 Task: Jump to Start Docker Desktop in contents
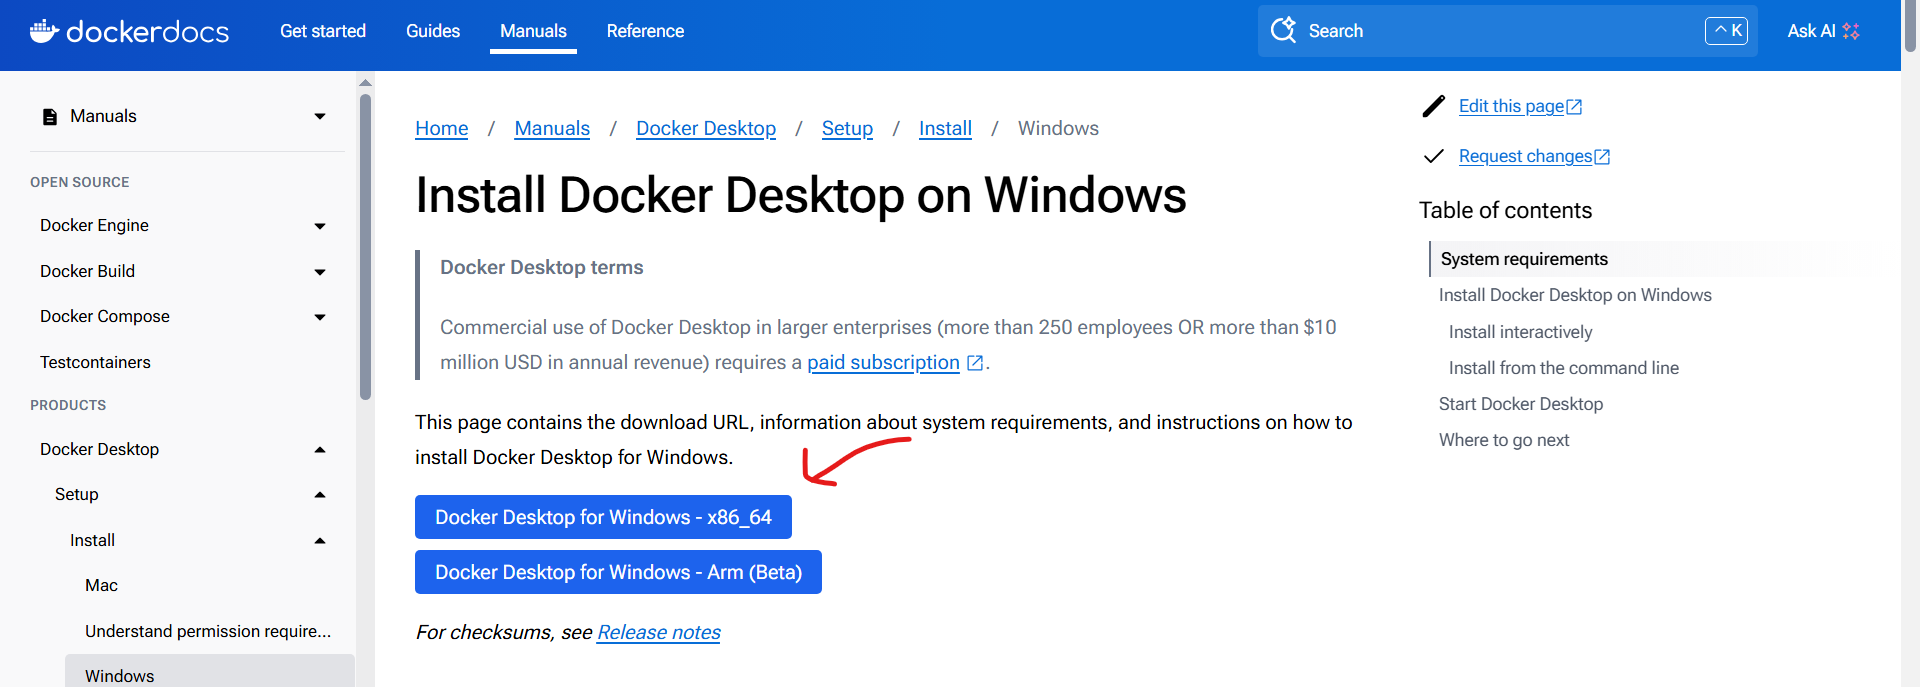[1521, 404]
